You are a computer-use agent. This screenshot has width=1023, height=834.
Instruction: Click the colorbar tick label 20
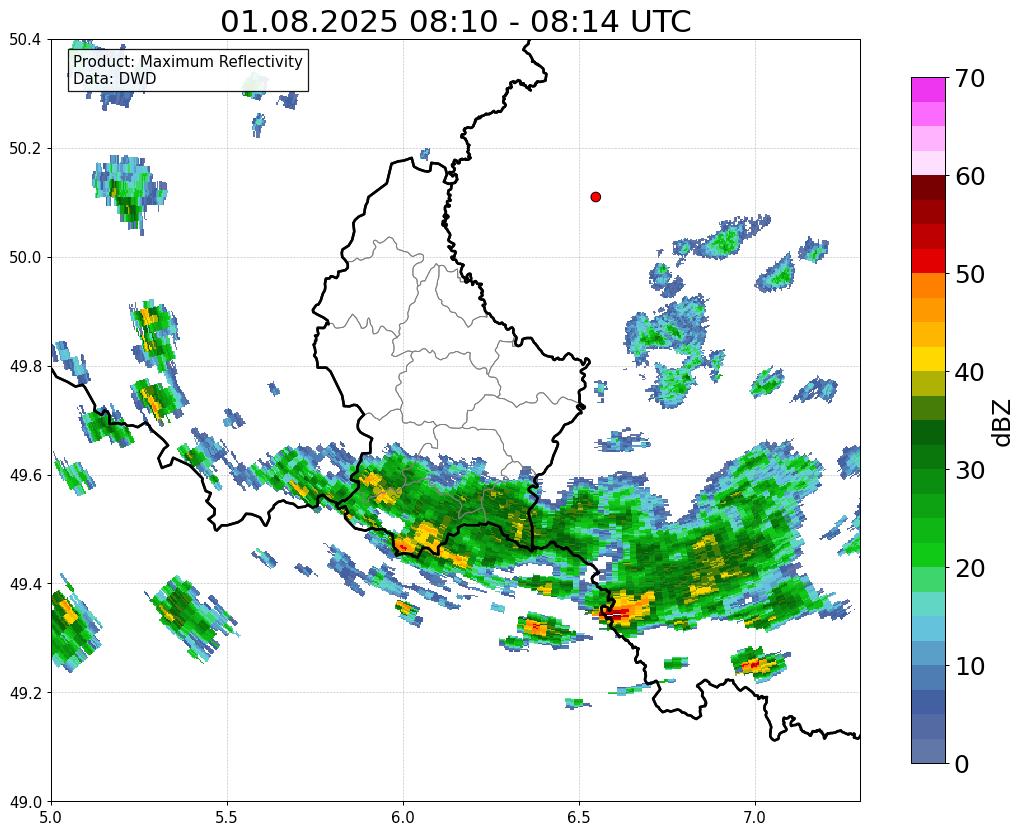[970, 568]
